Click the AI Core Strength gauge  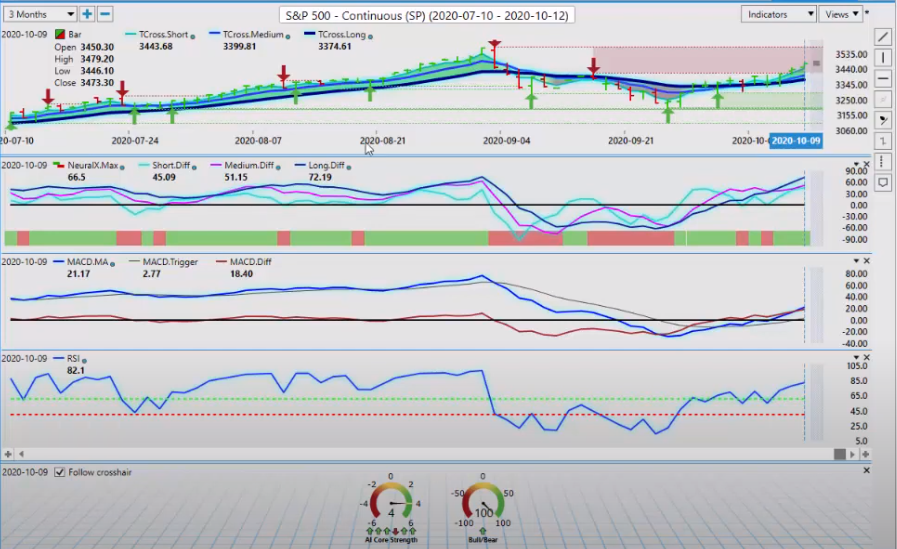point(391,506)
